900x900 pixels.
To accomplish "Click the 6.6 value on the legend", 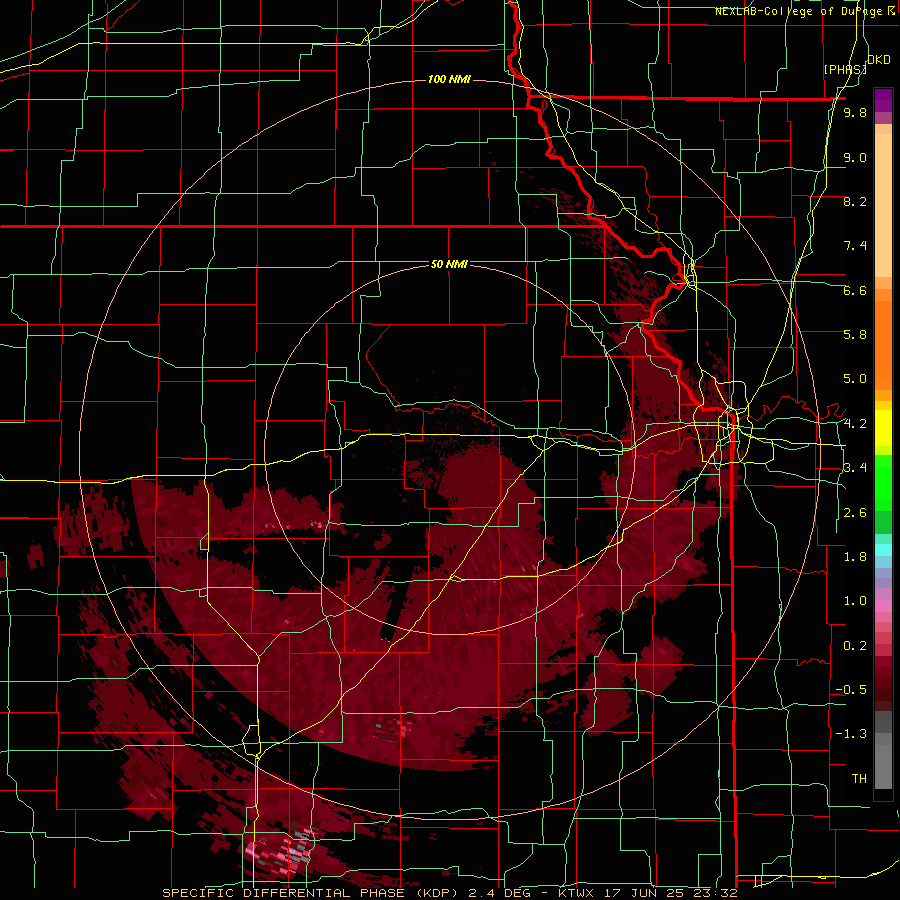I will pyautogui.click(x=855, y=290).
